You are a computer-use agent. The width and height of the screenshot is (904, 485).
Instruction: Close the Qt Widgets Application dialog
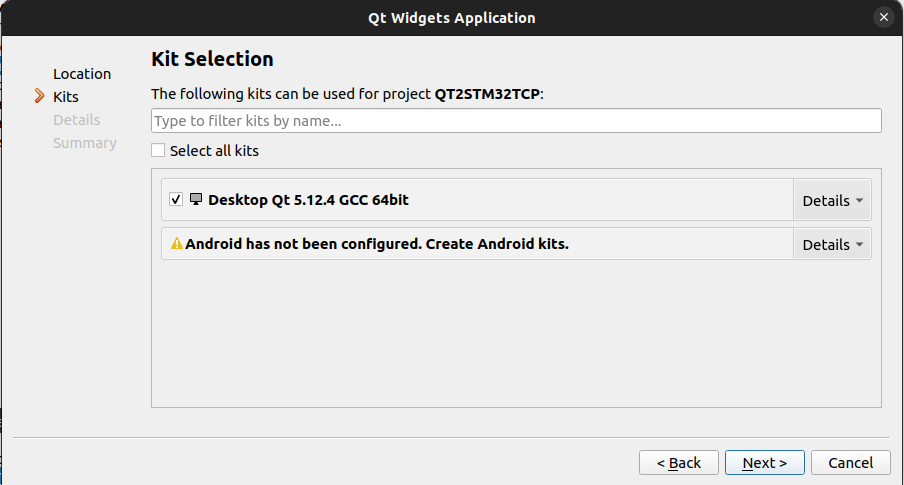883,17
